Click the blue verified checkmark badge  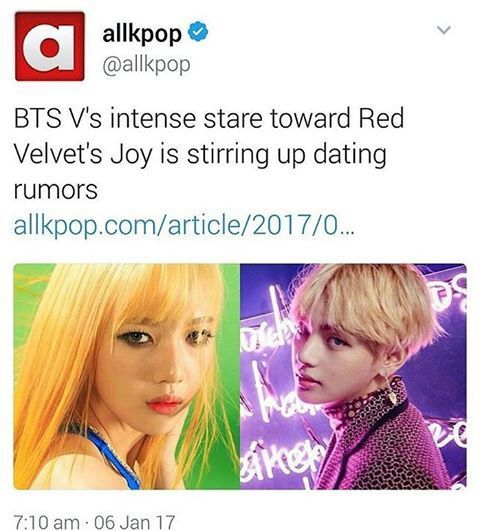point(198,32)
